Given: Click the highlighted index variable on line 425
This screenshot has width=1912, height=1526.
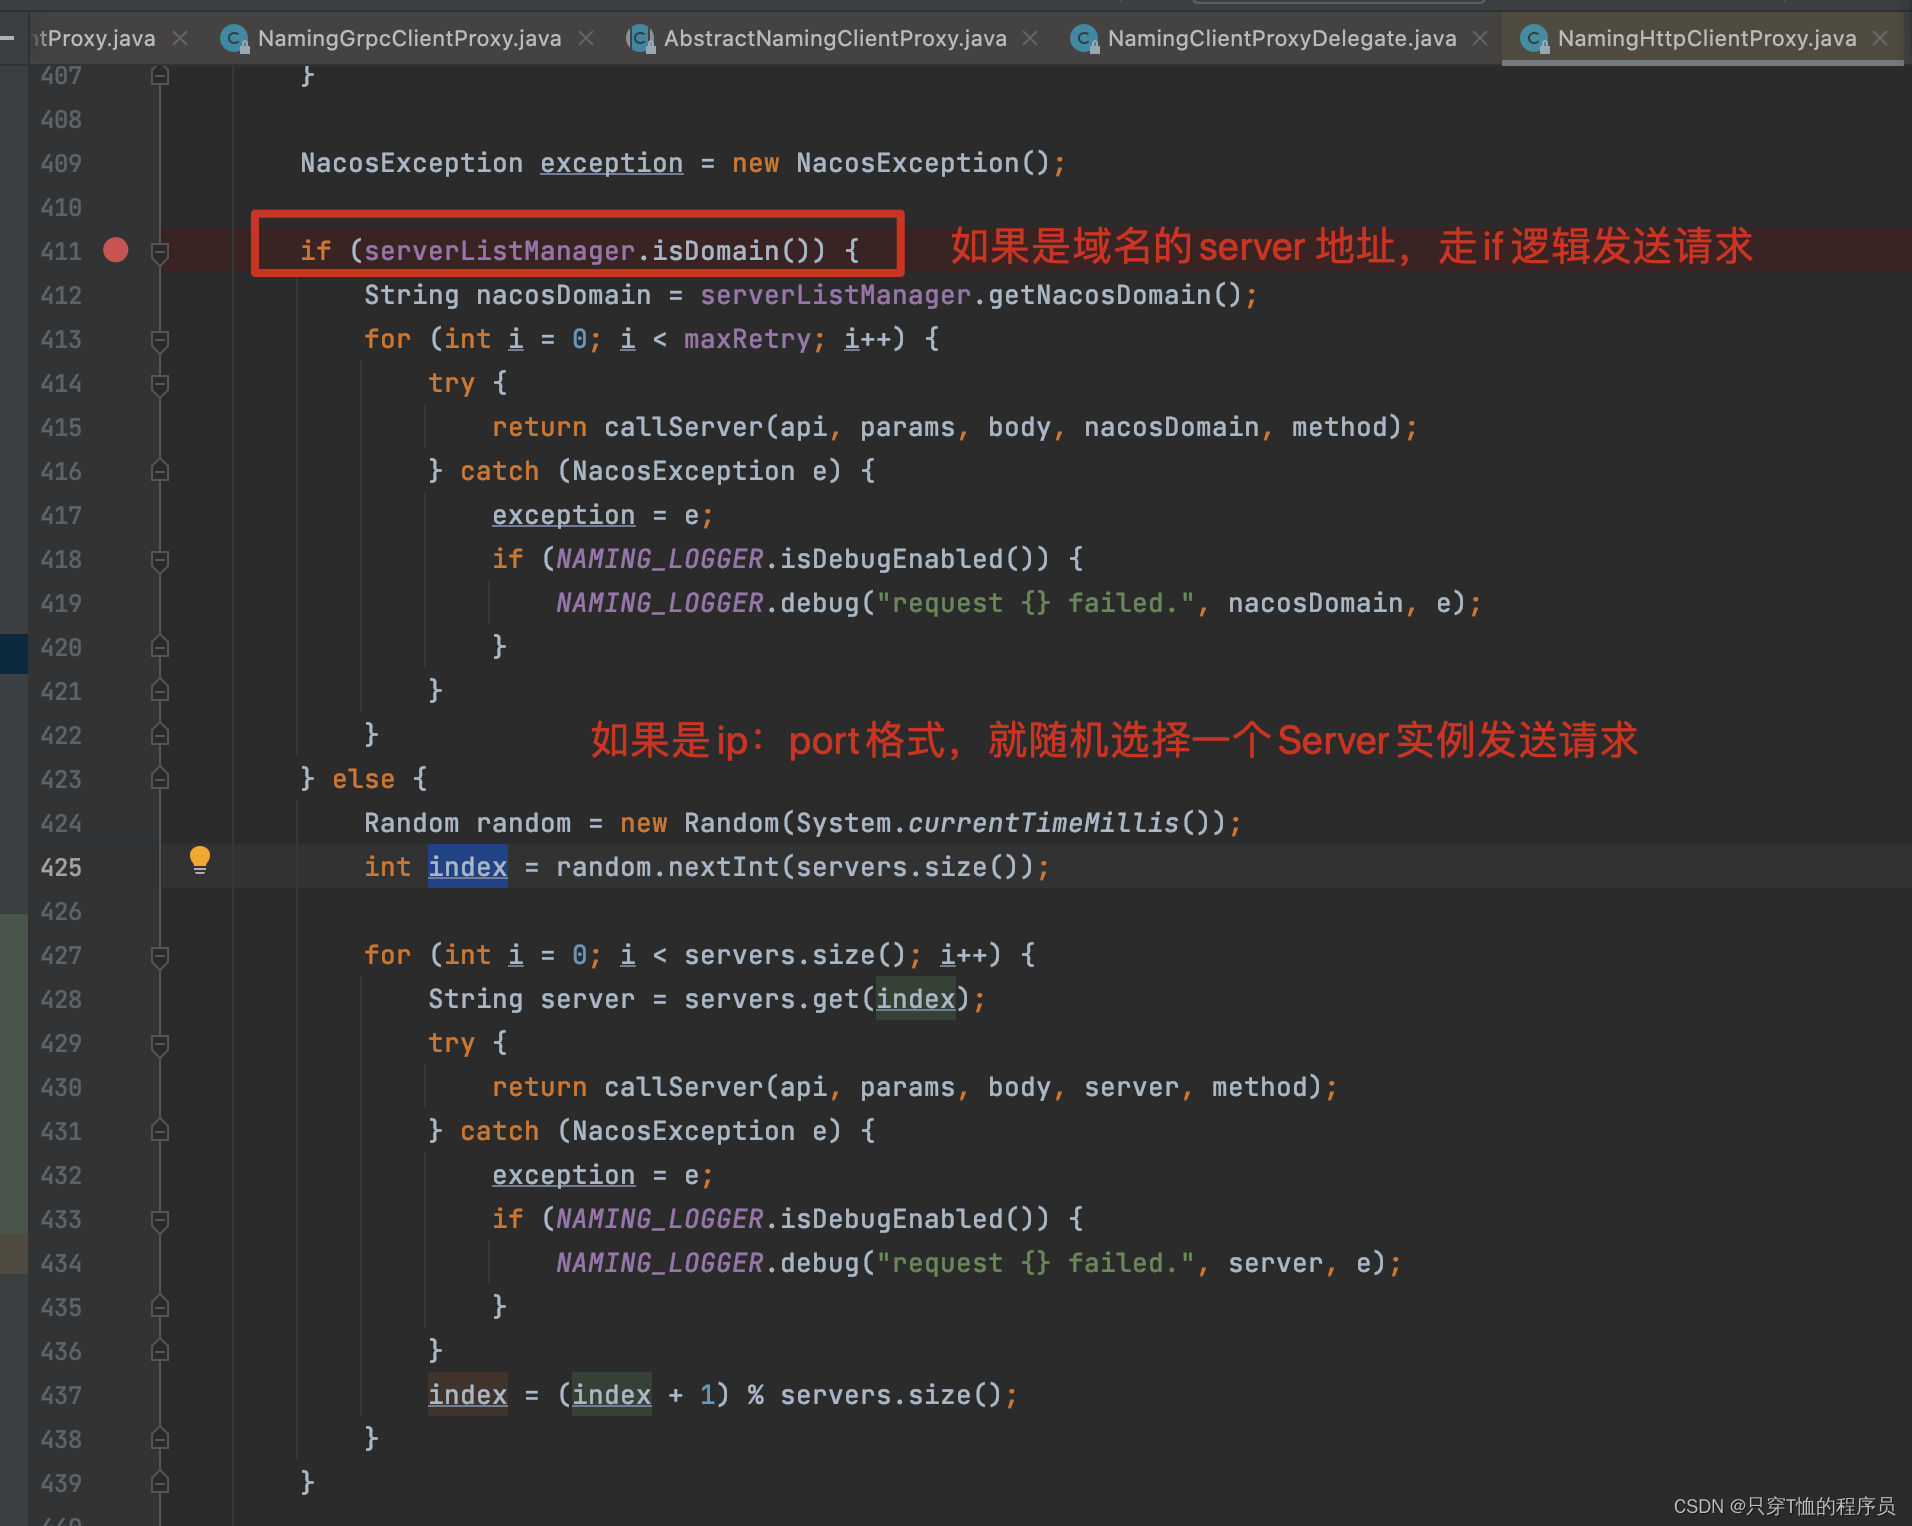Looking at the screenshot, I should [x=468, y=867].
